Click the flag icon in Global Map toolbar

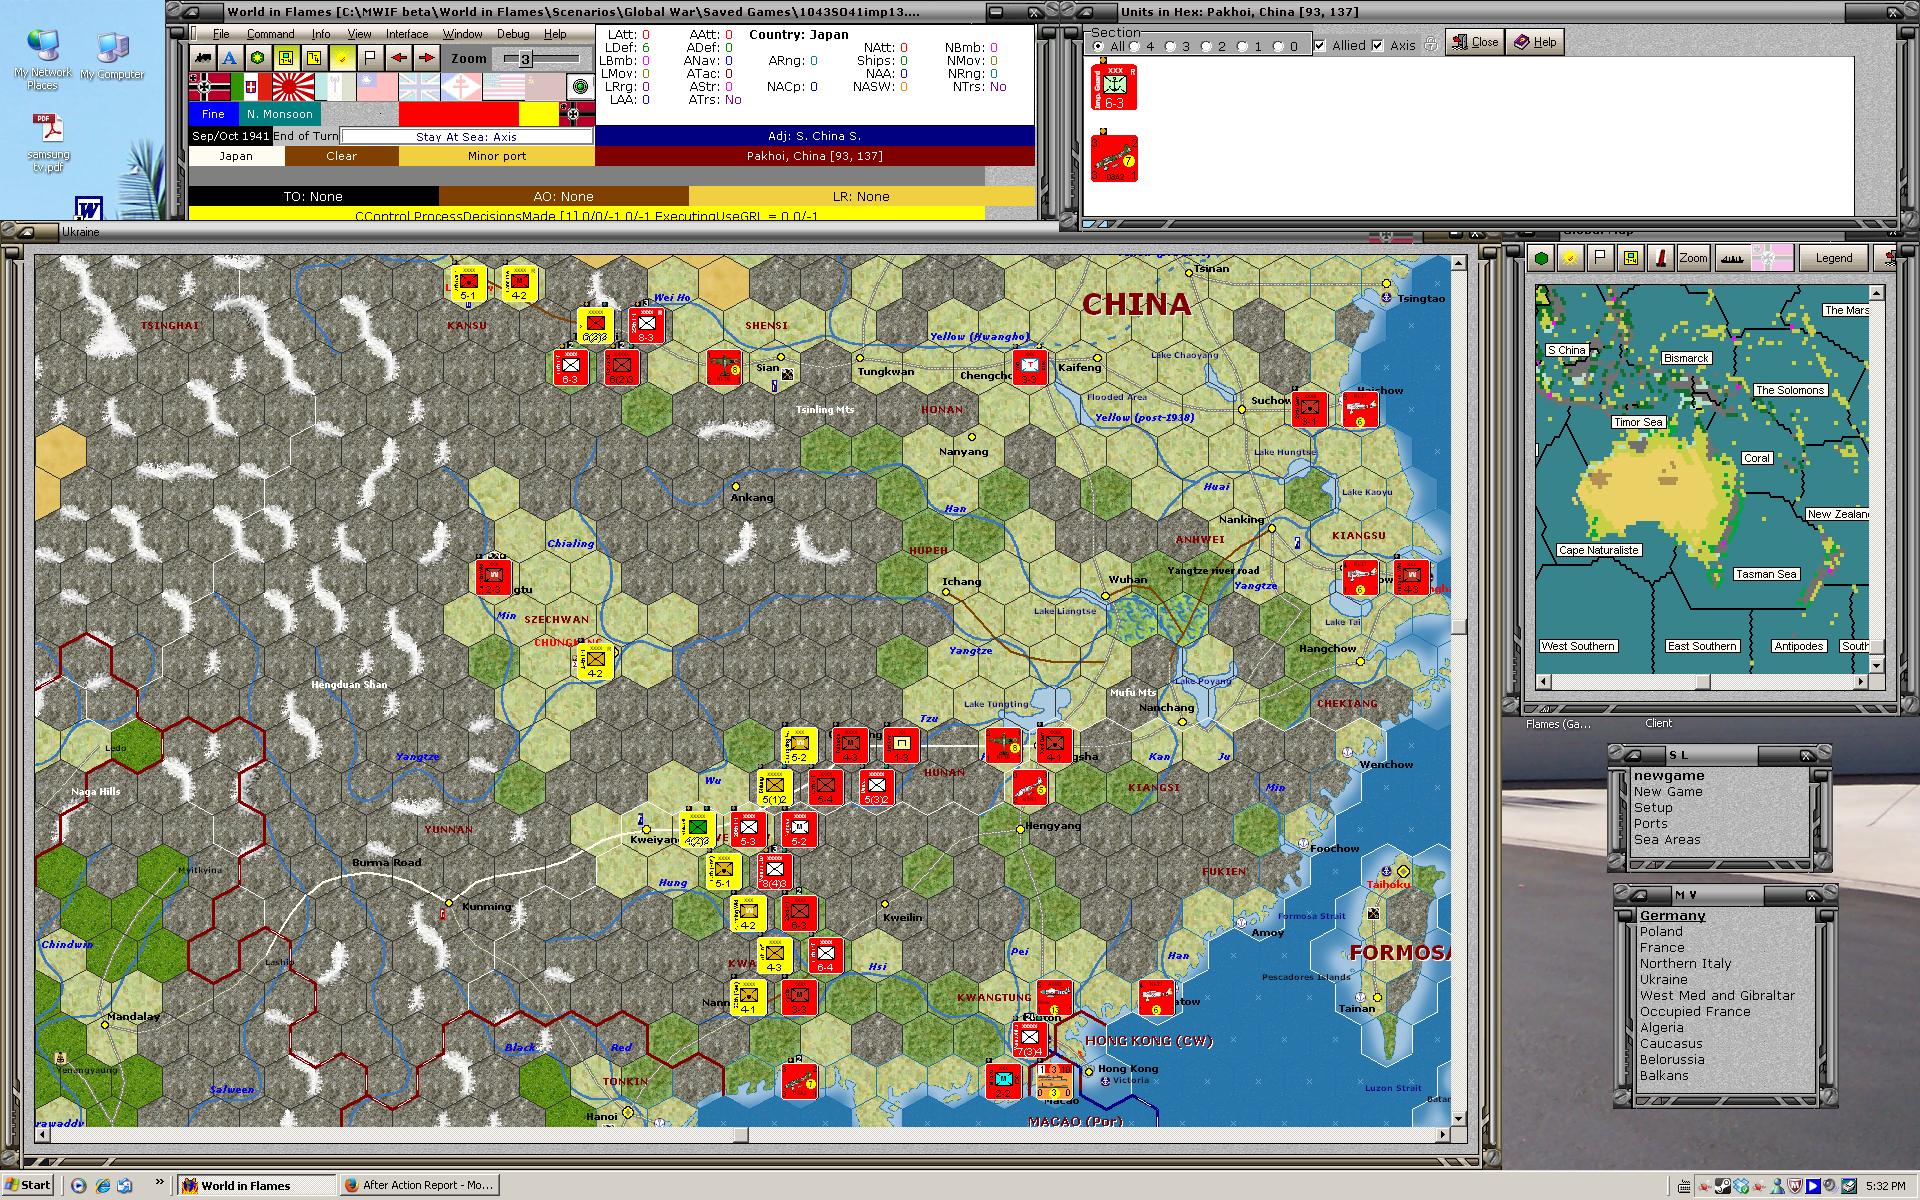coord(1601,258)
